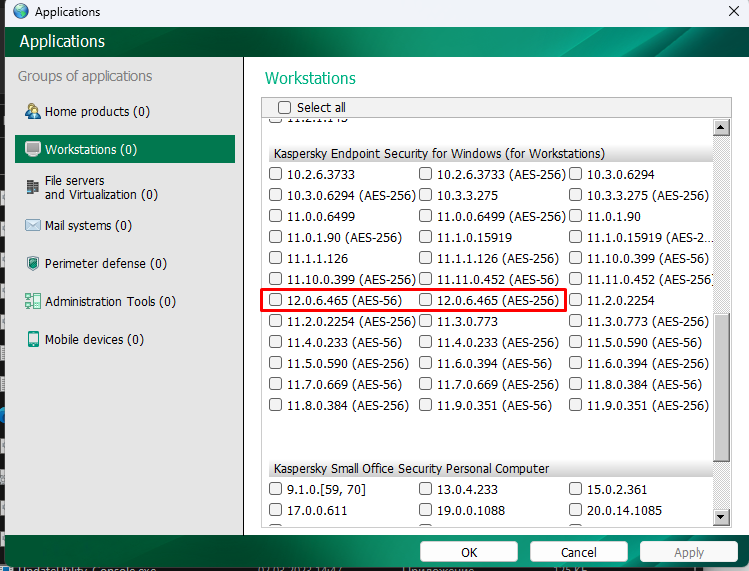749x571 pixels.
Task: Click the Mail systems envelope icon
Action: click(32, 225)
